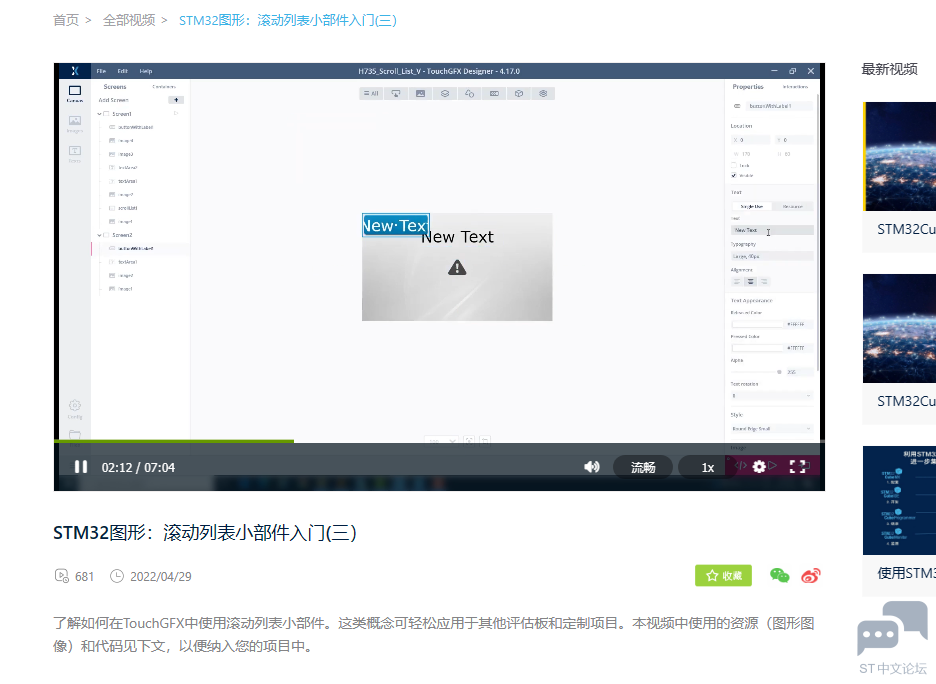
Task: Open the 1x playback speed selector
Action: click(707, 467)
